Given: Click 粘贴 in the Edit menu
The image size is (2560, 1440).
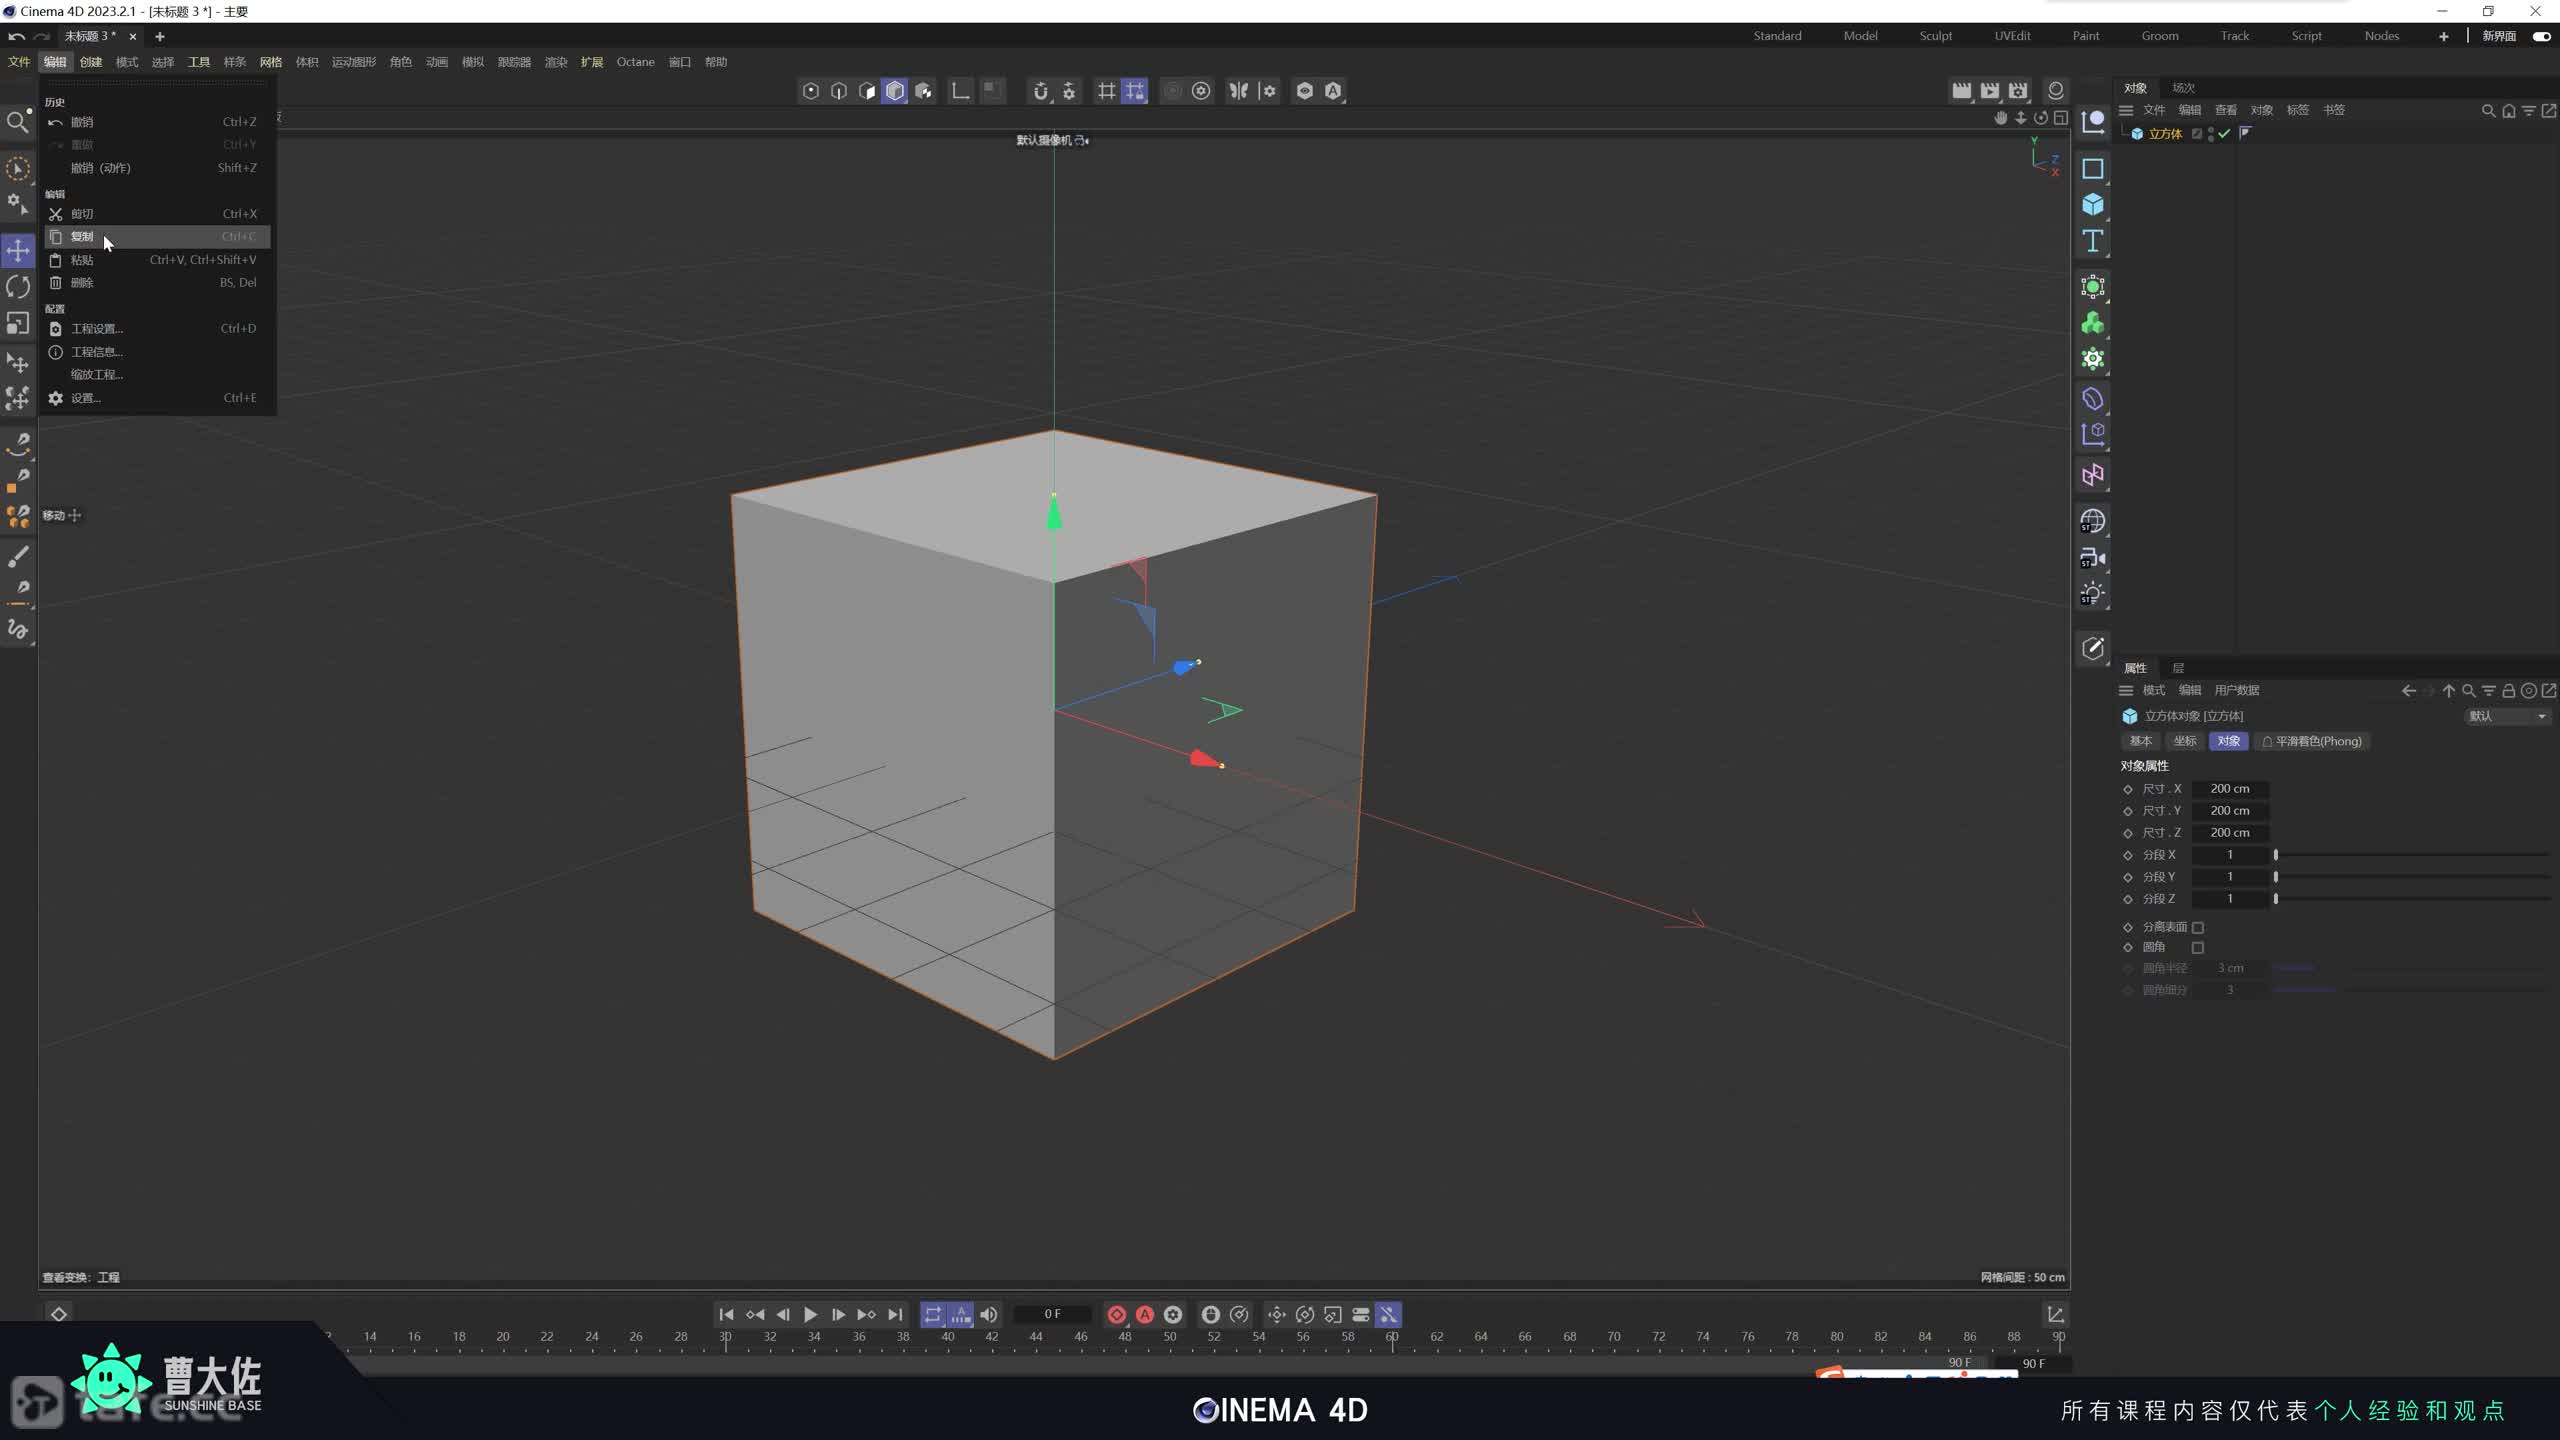Looking at the screenshot, I should coord(82,260).
